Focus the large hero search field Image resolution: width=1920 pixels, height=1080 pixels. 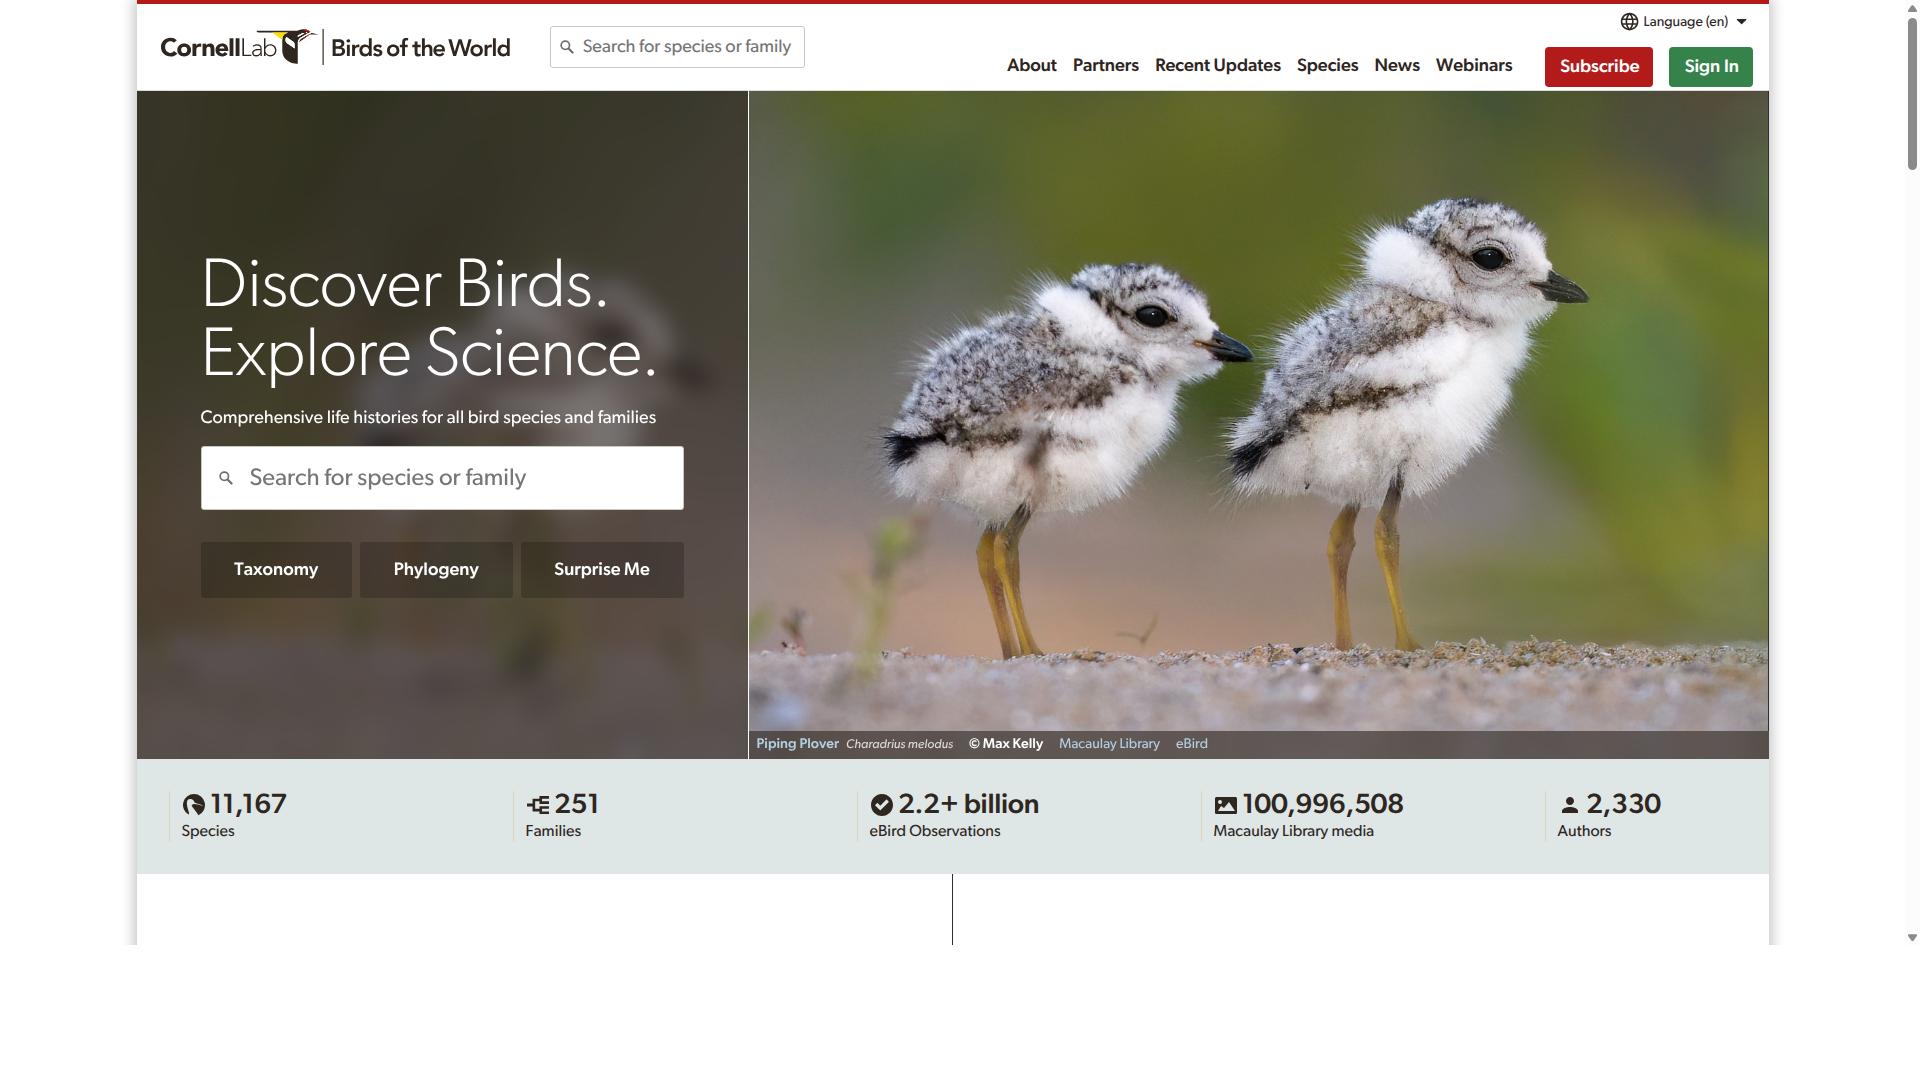point(442,478)
